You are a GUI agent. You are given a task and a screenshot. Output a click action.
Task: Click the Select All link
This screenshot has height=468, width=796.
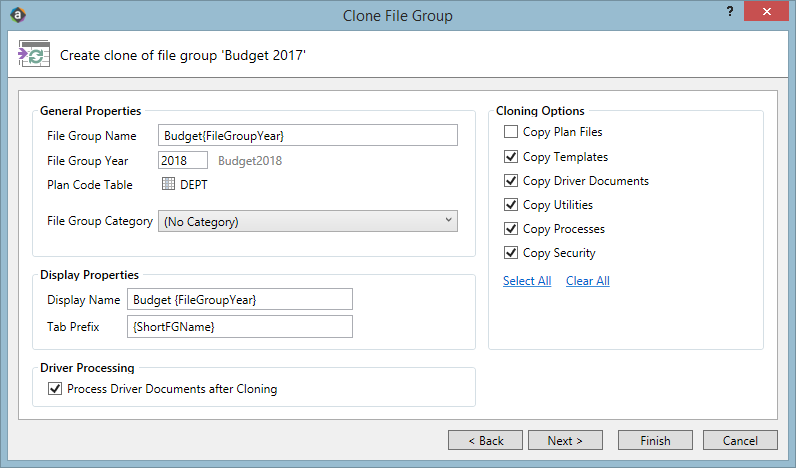pos(527,281)
